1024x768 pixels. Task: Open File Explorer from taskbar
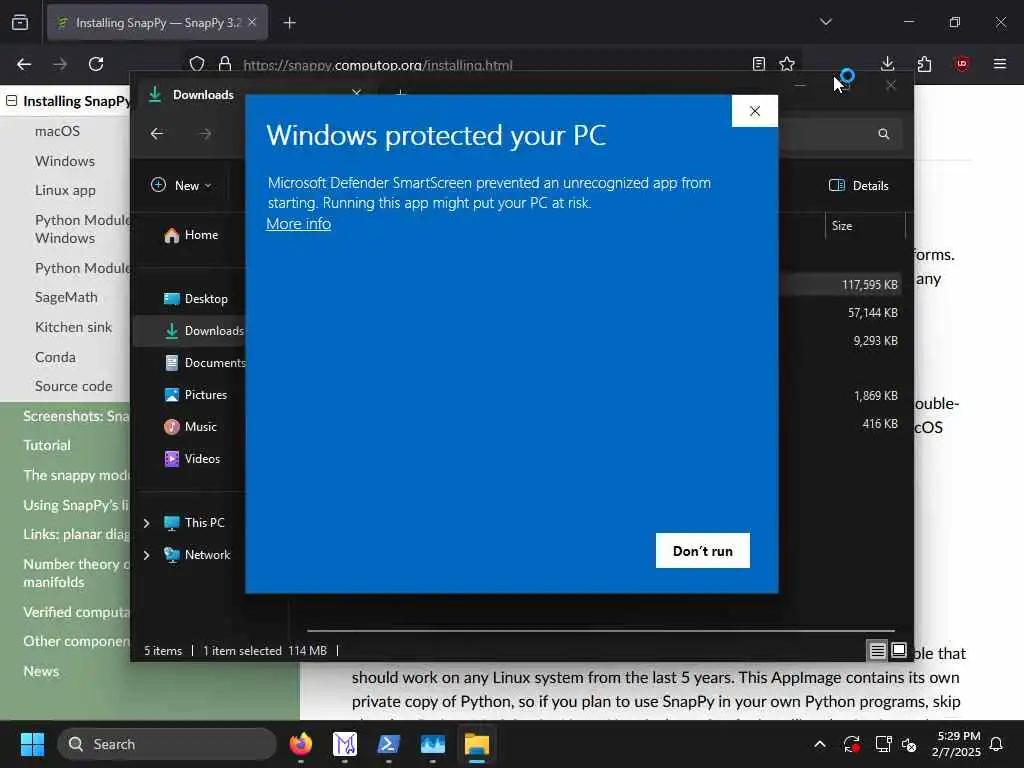point(477,744)
